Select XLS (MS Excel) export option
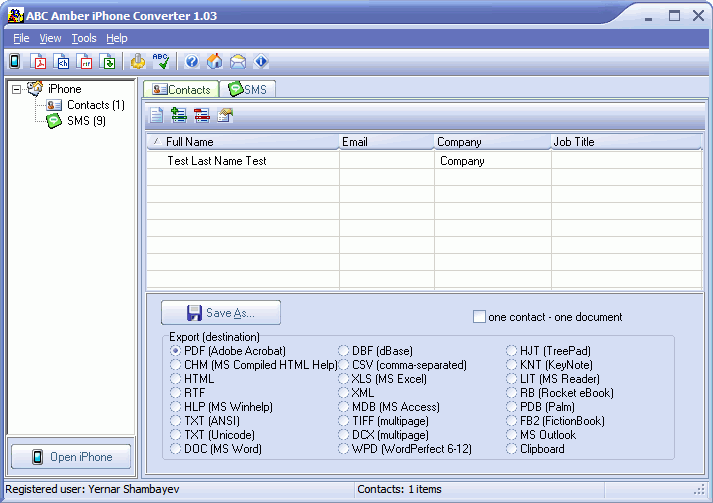Image resolution: width=713 pixels, height=503 pixels. (344, 379)
